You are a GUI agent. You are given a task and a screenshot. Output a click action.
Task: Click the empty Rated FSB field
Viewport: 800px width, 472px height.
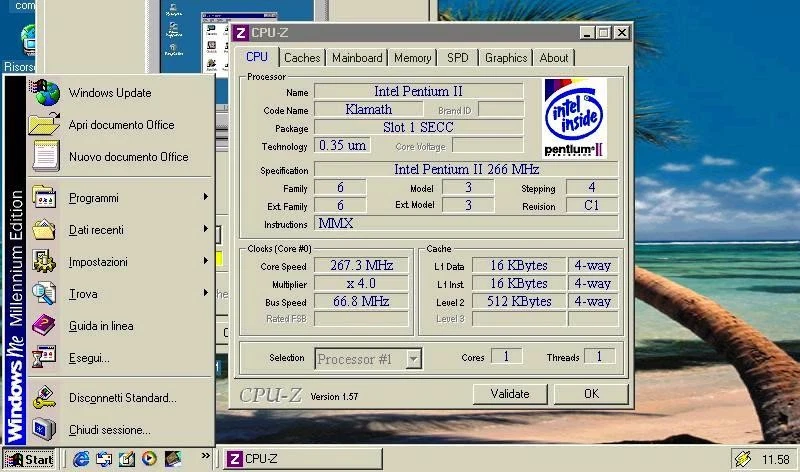[x=361, y=319]
